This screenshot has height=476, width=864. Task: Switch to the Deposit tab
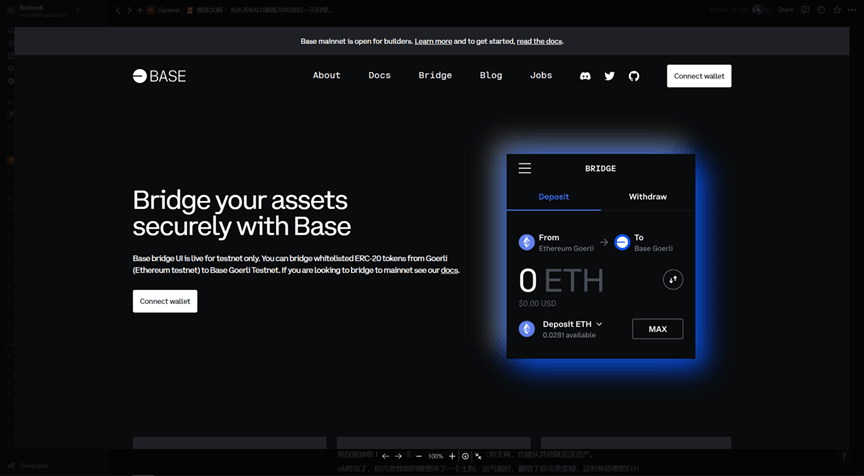[554, 197]
